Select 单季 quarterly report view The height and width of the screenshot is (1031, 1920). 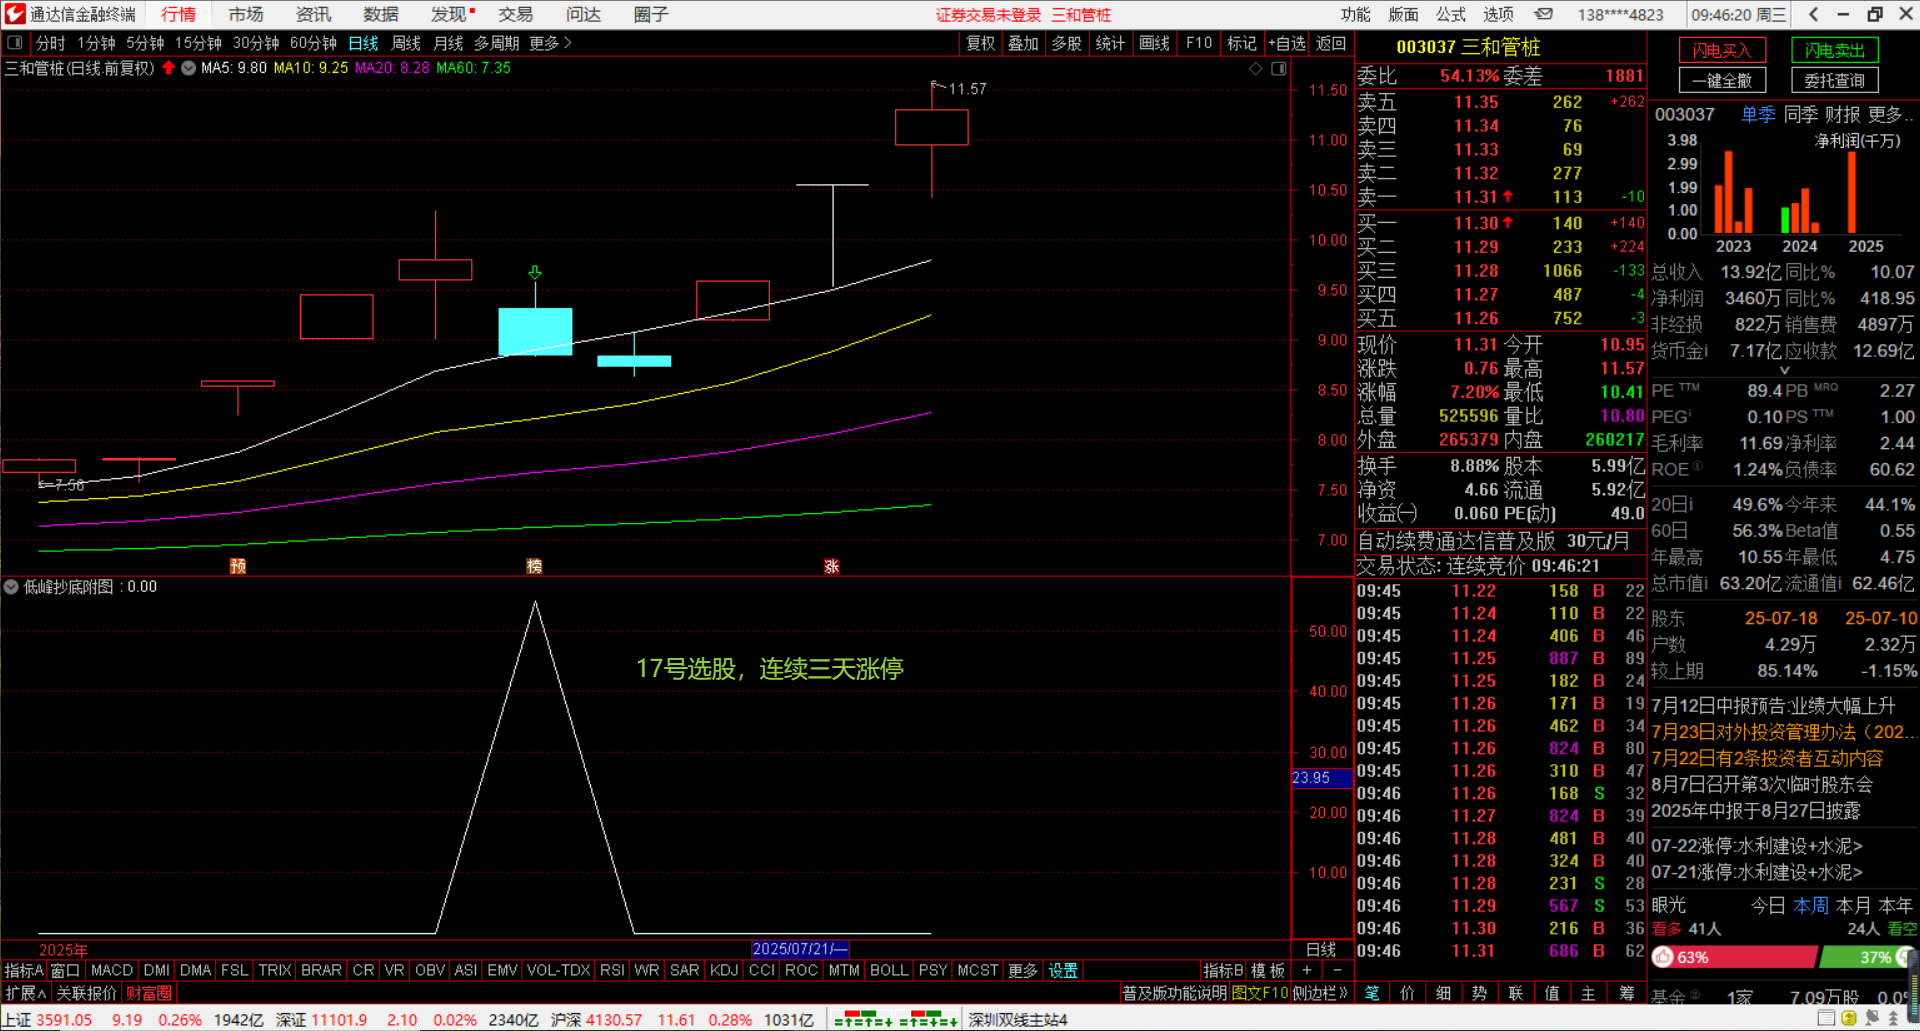click(x=1758, y=115)
